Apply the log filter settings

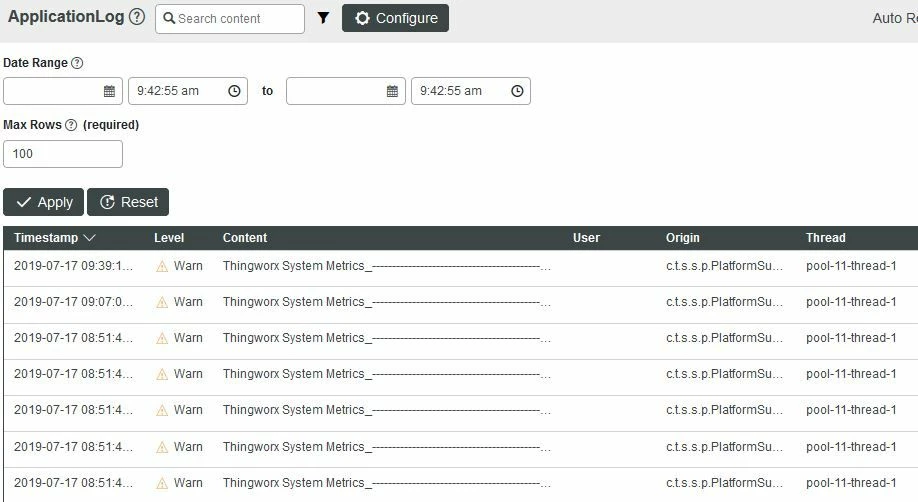[x=43, y=202]
